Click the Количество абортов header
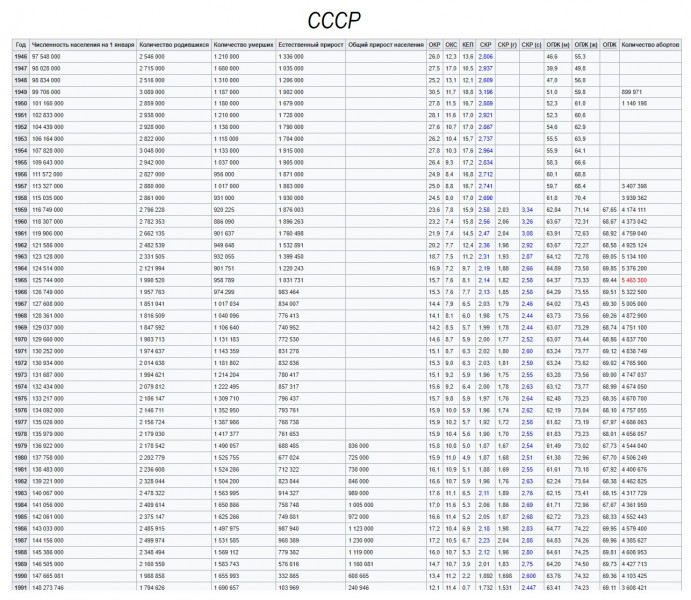Screen dimensions: 691x600 650,45
